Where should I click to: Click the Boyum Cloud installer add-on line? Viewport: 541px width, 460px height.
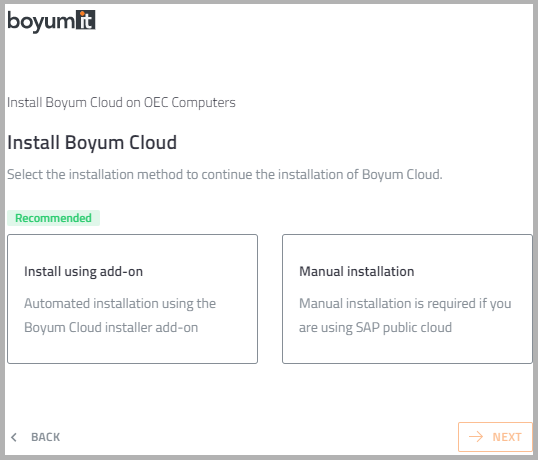tap(111, 327)
